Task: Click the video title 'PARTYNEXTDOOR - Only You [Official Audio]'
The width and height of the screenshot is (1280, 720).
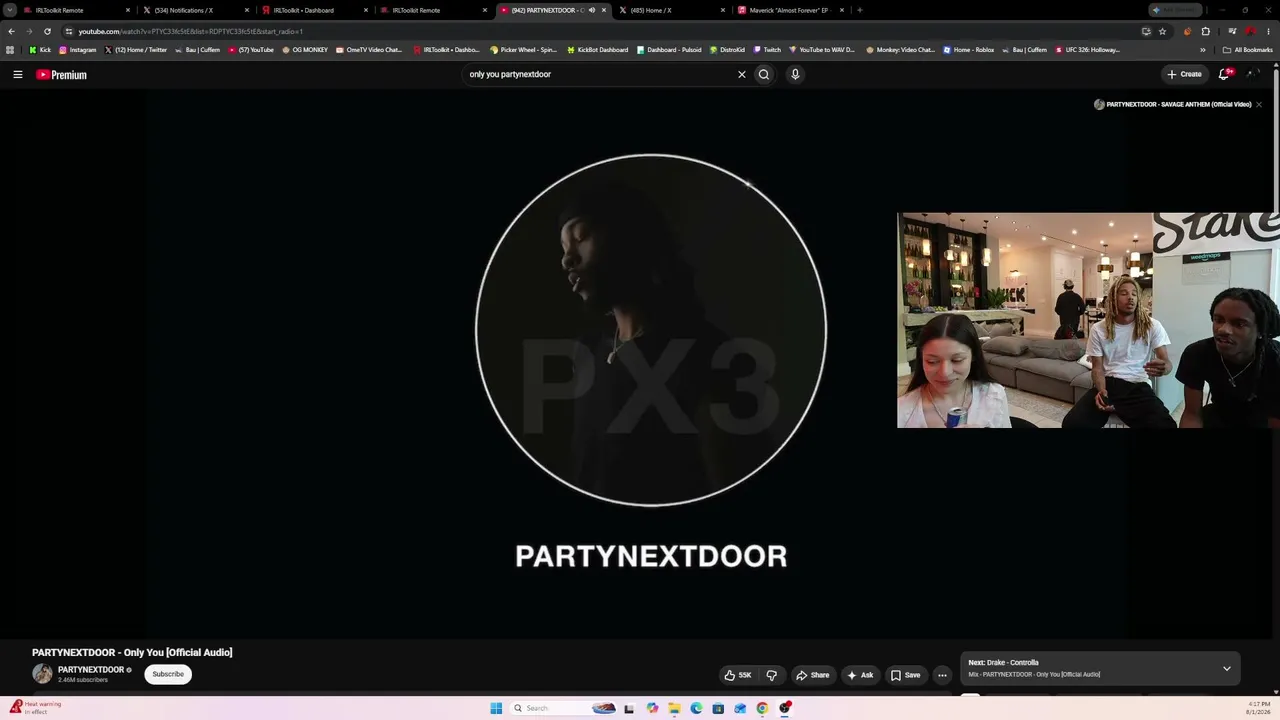Action: point(132,652)
